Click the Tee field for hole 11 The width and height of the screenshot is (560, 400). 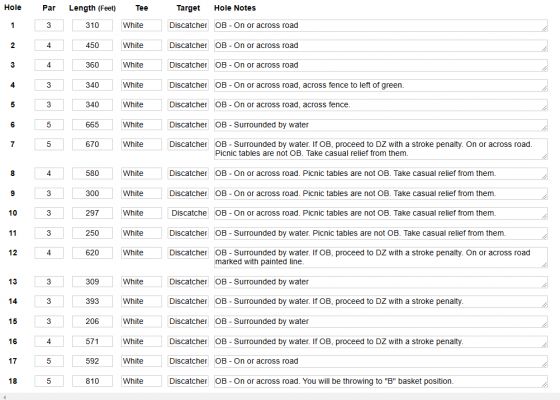(141, 233)
